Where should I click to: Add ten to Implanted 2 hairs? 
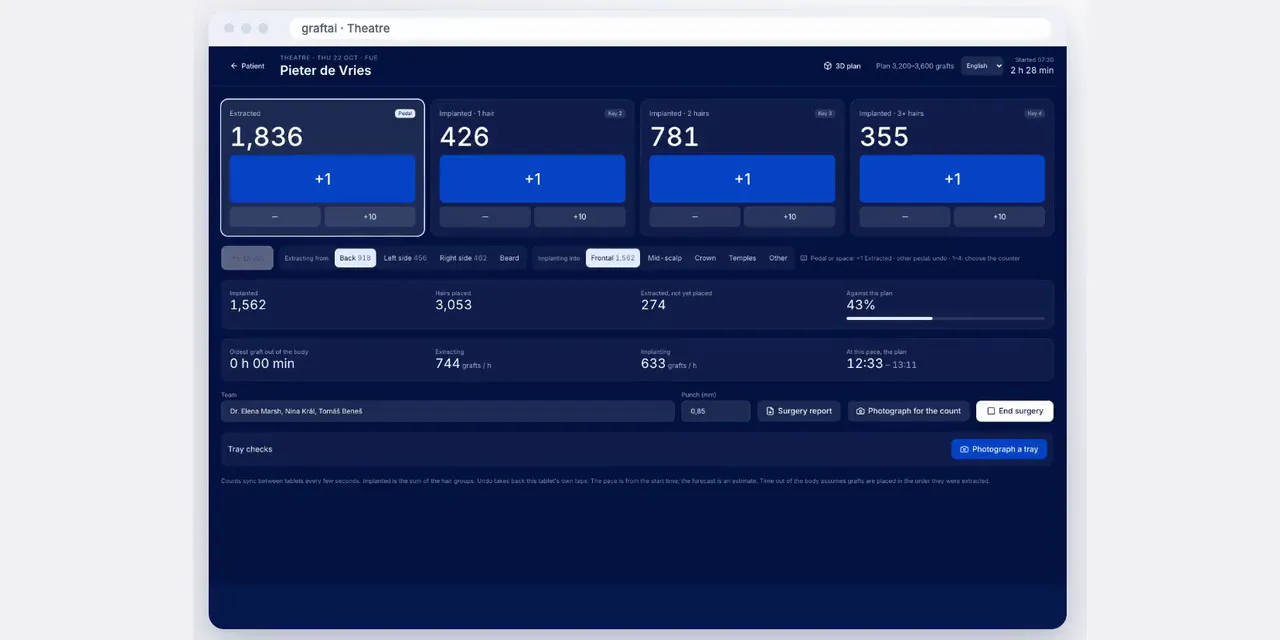[790, 217]
